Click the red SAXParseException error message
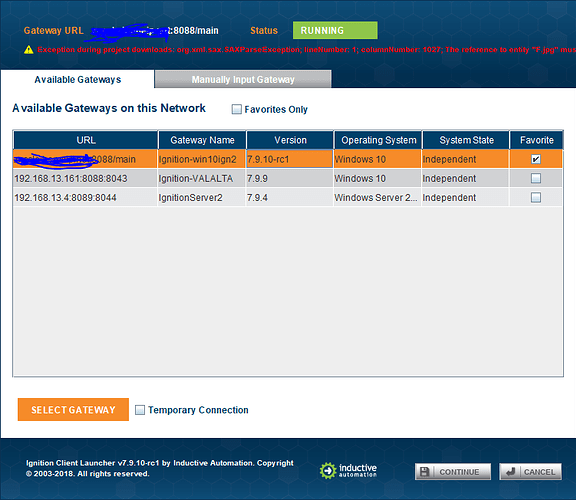The height and width of the screenshot is (500, 576). tap(306, 50)
